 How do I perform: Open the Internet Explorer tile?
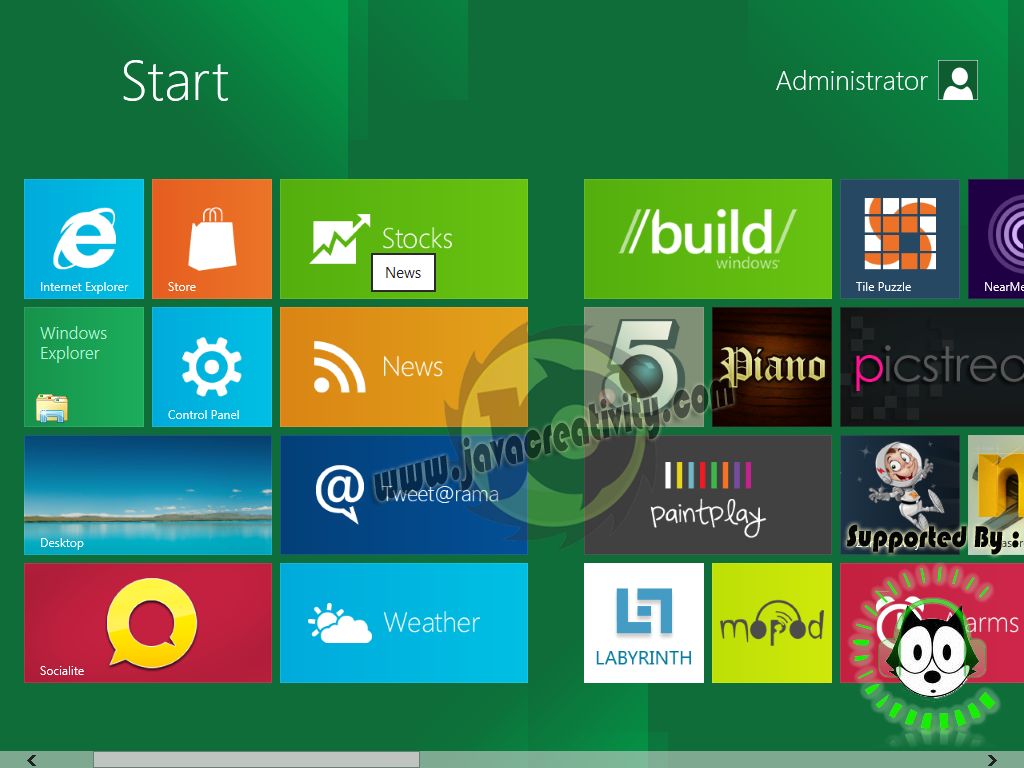[84, 239]
